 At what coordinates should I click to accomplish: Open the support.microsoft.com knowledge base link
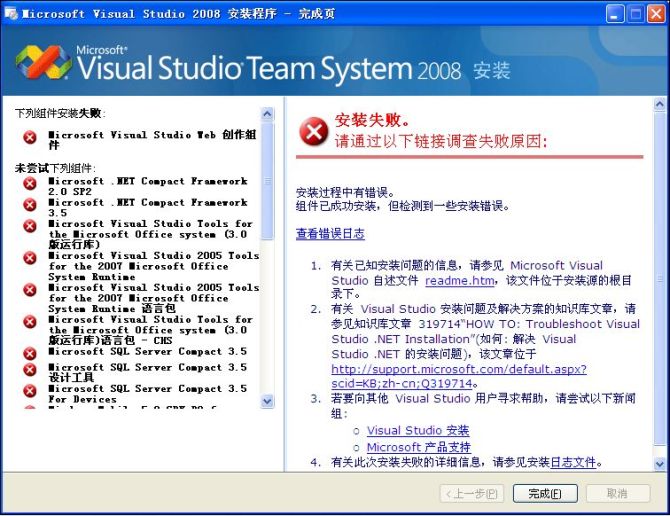click(459, 376)
